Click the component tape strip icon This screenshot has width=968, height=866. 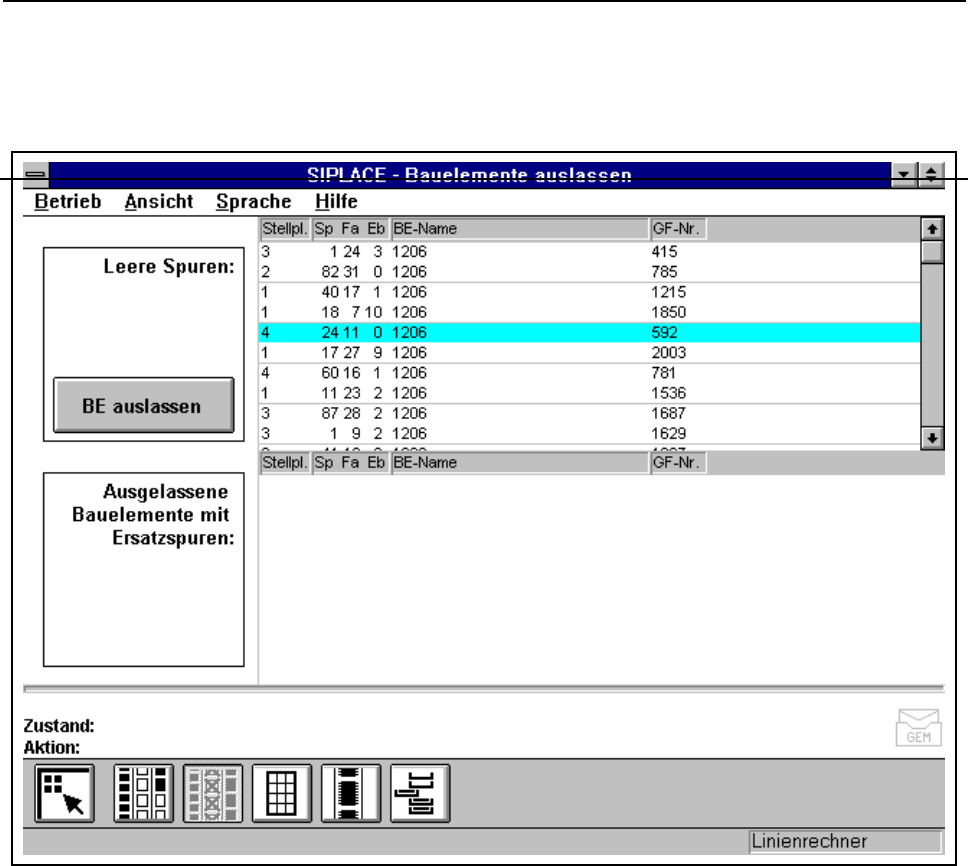point(351,793)
